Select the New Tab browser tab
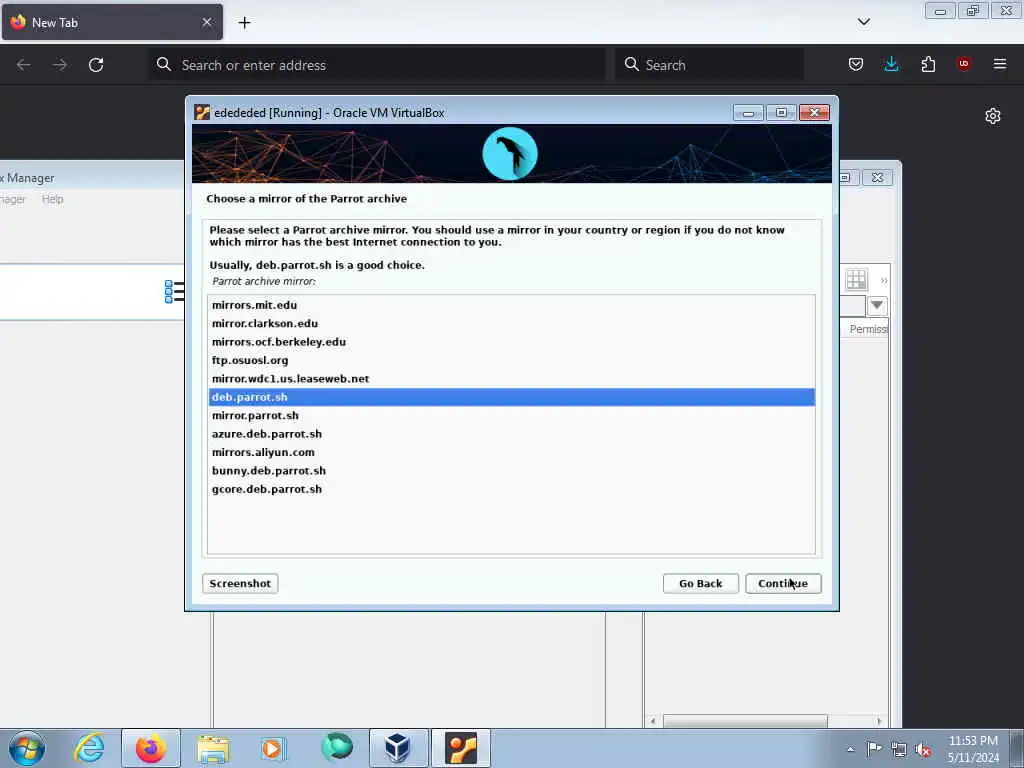The image size is (1024, 768). [x=112, y=22]
